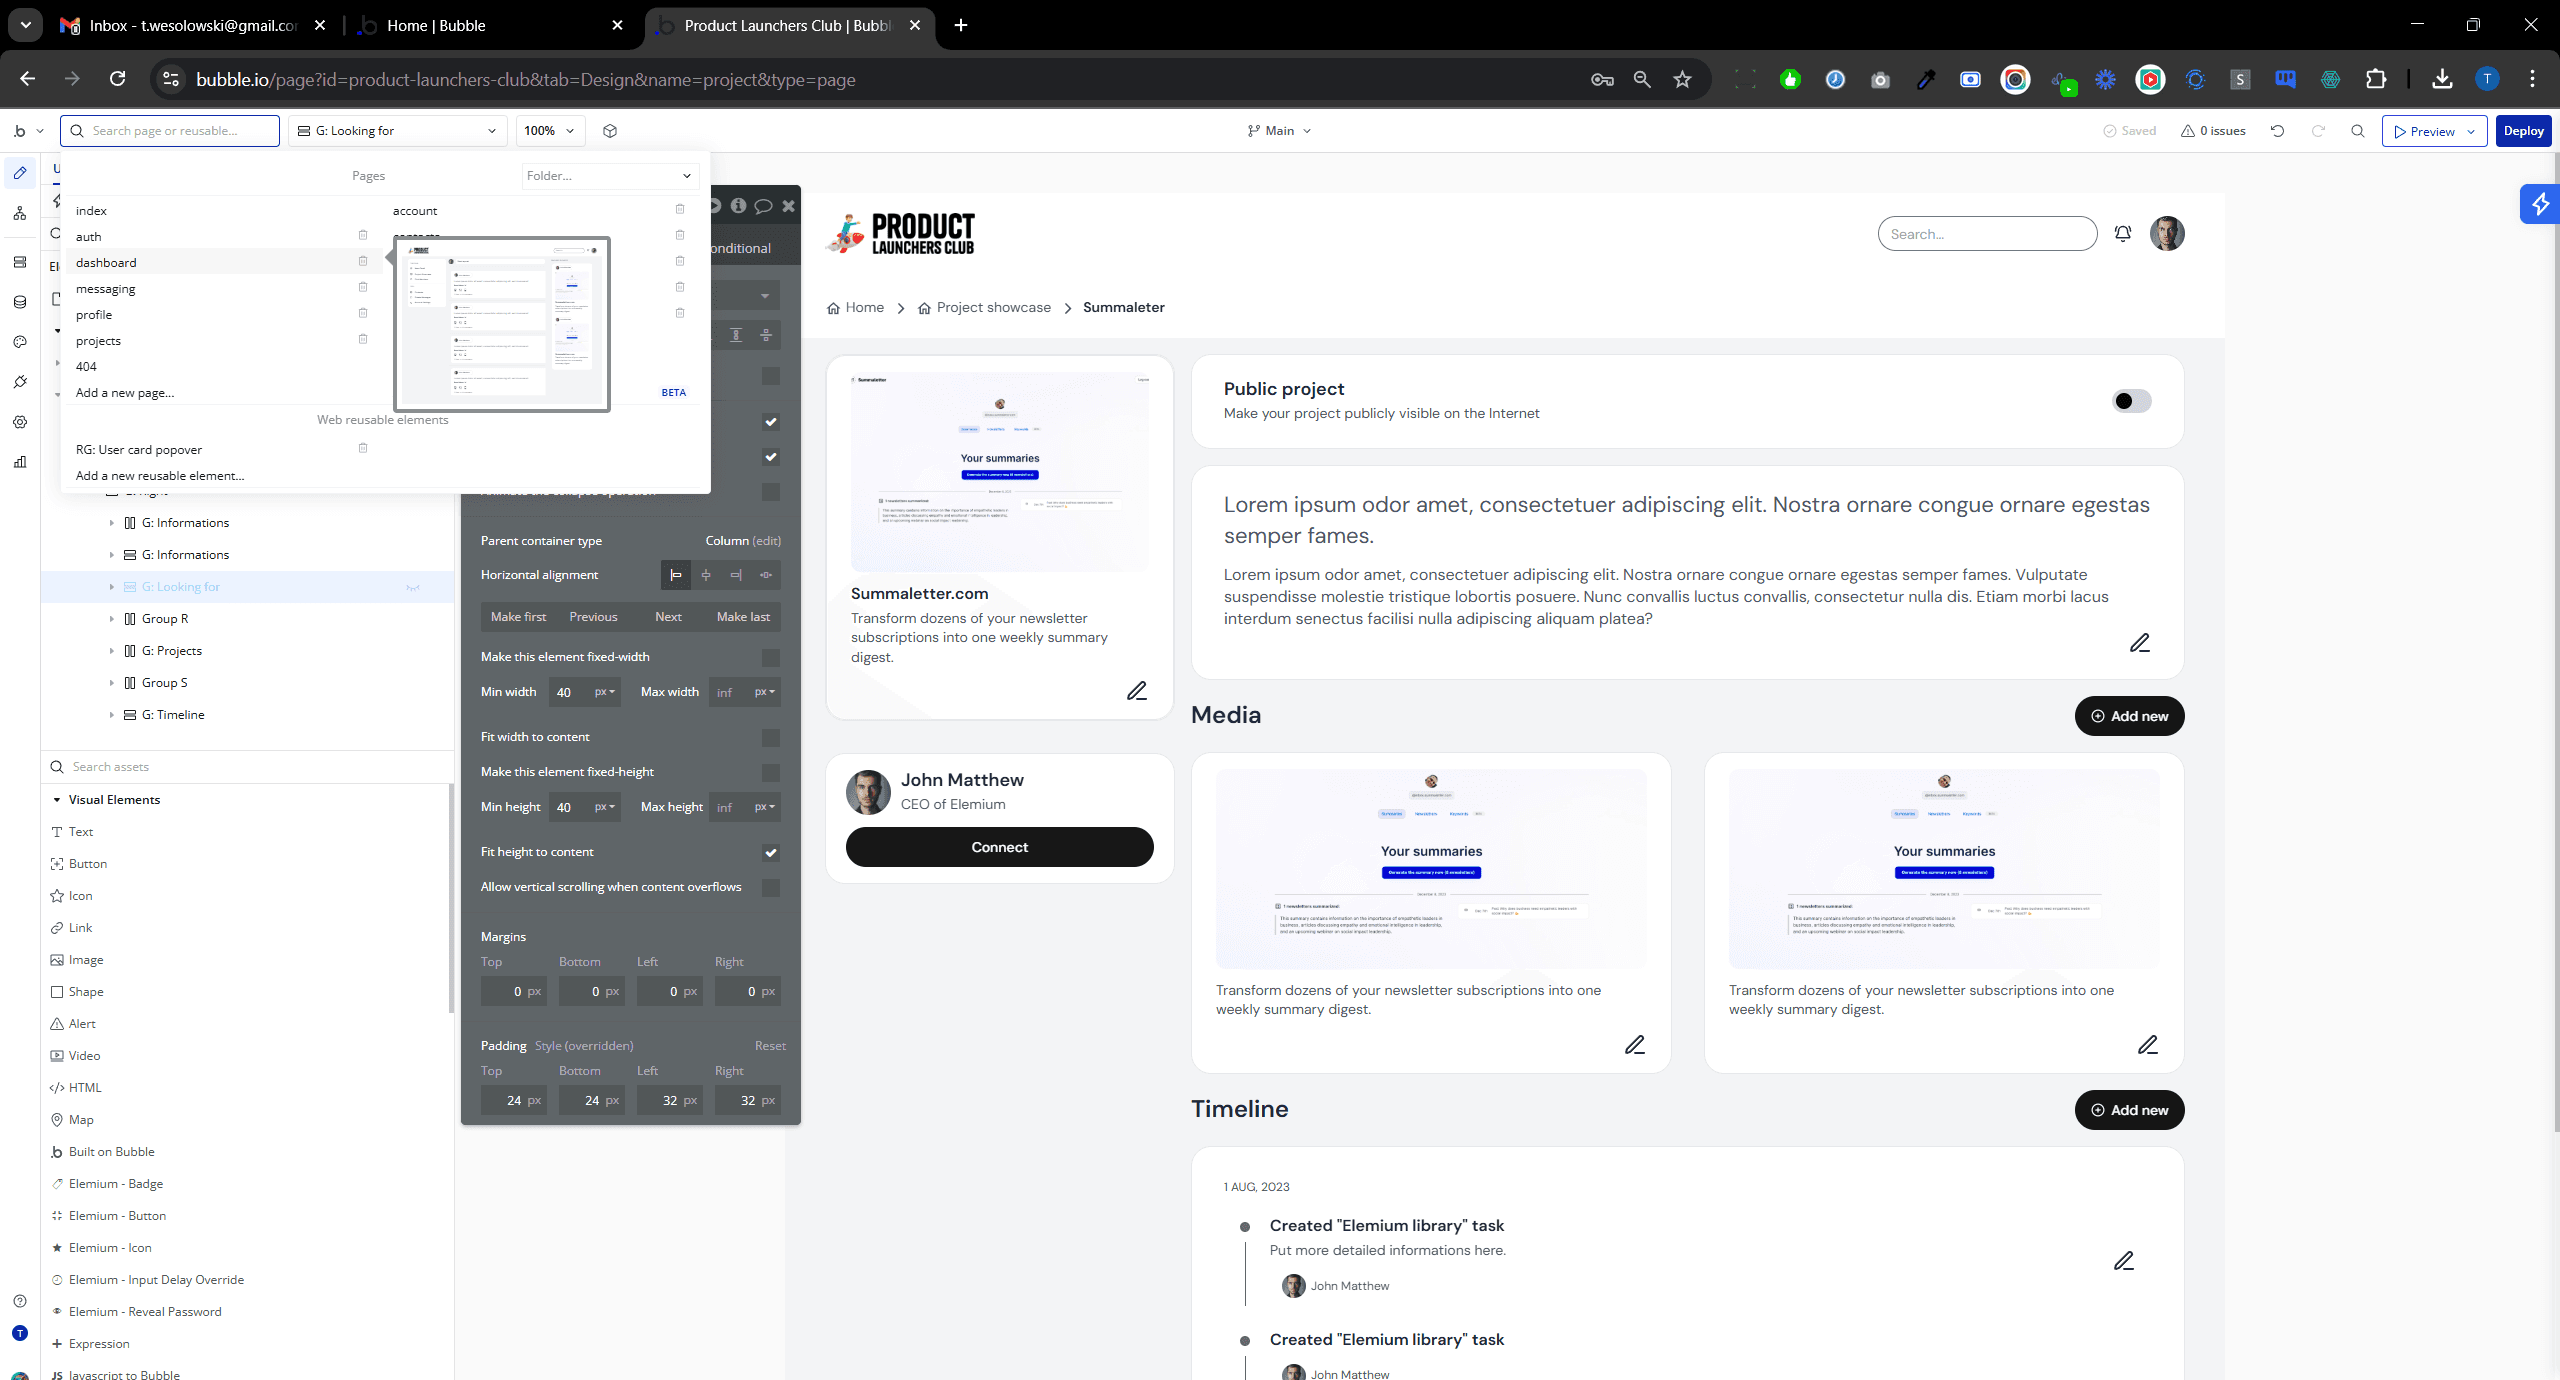Click the Search page or reusable field
Image resolution: width=2560 pixels, height=1380 pixels.
170,131
